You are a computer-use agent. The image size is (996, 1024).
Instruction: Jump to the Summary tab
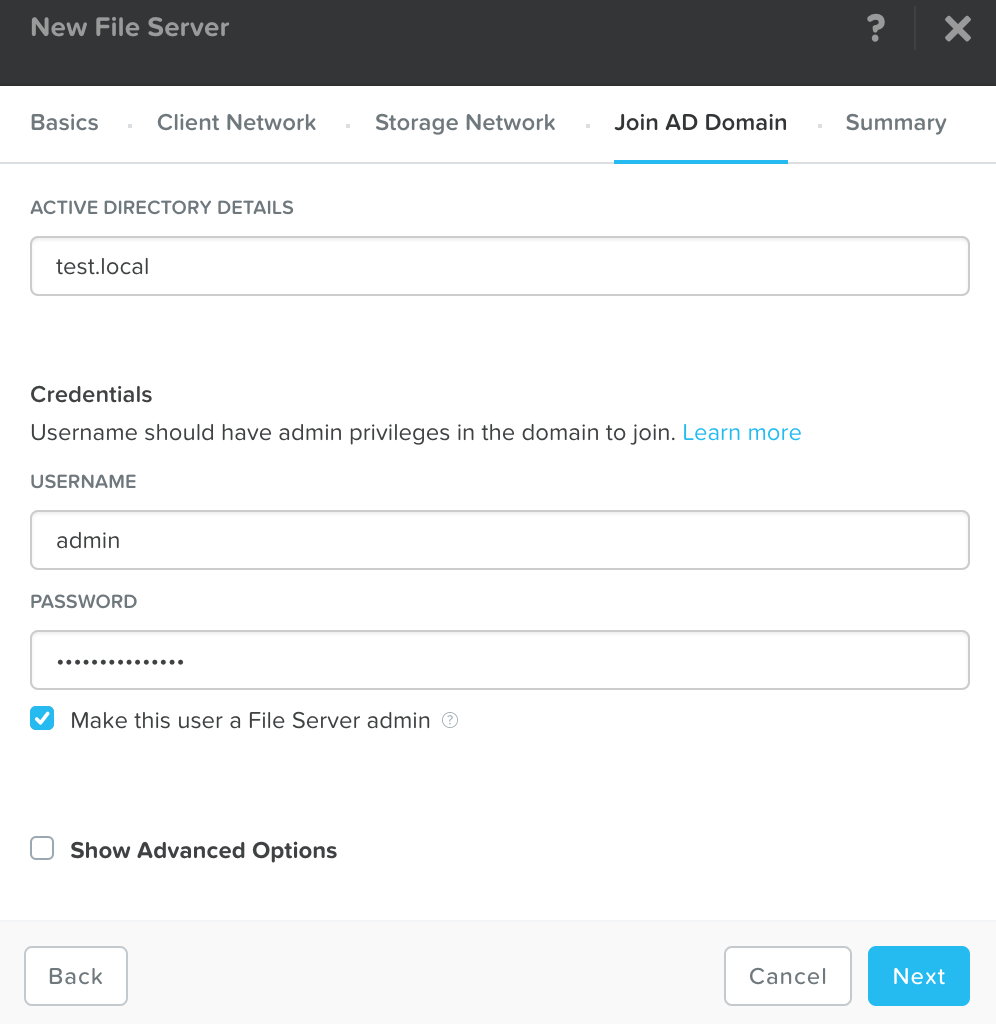click(x=895, y=123)
